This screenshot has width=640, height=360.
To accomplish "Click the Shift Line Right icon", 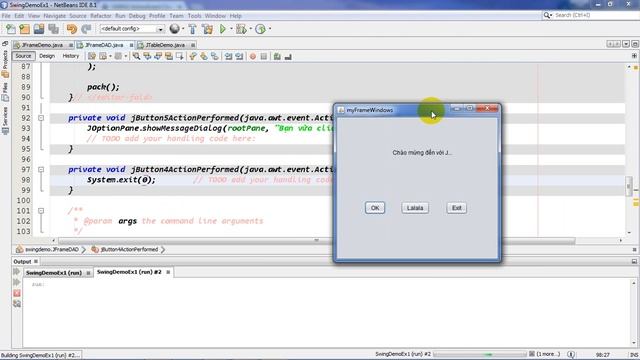I will click(239, 56).
